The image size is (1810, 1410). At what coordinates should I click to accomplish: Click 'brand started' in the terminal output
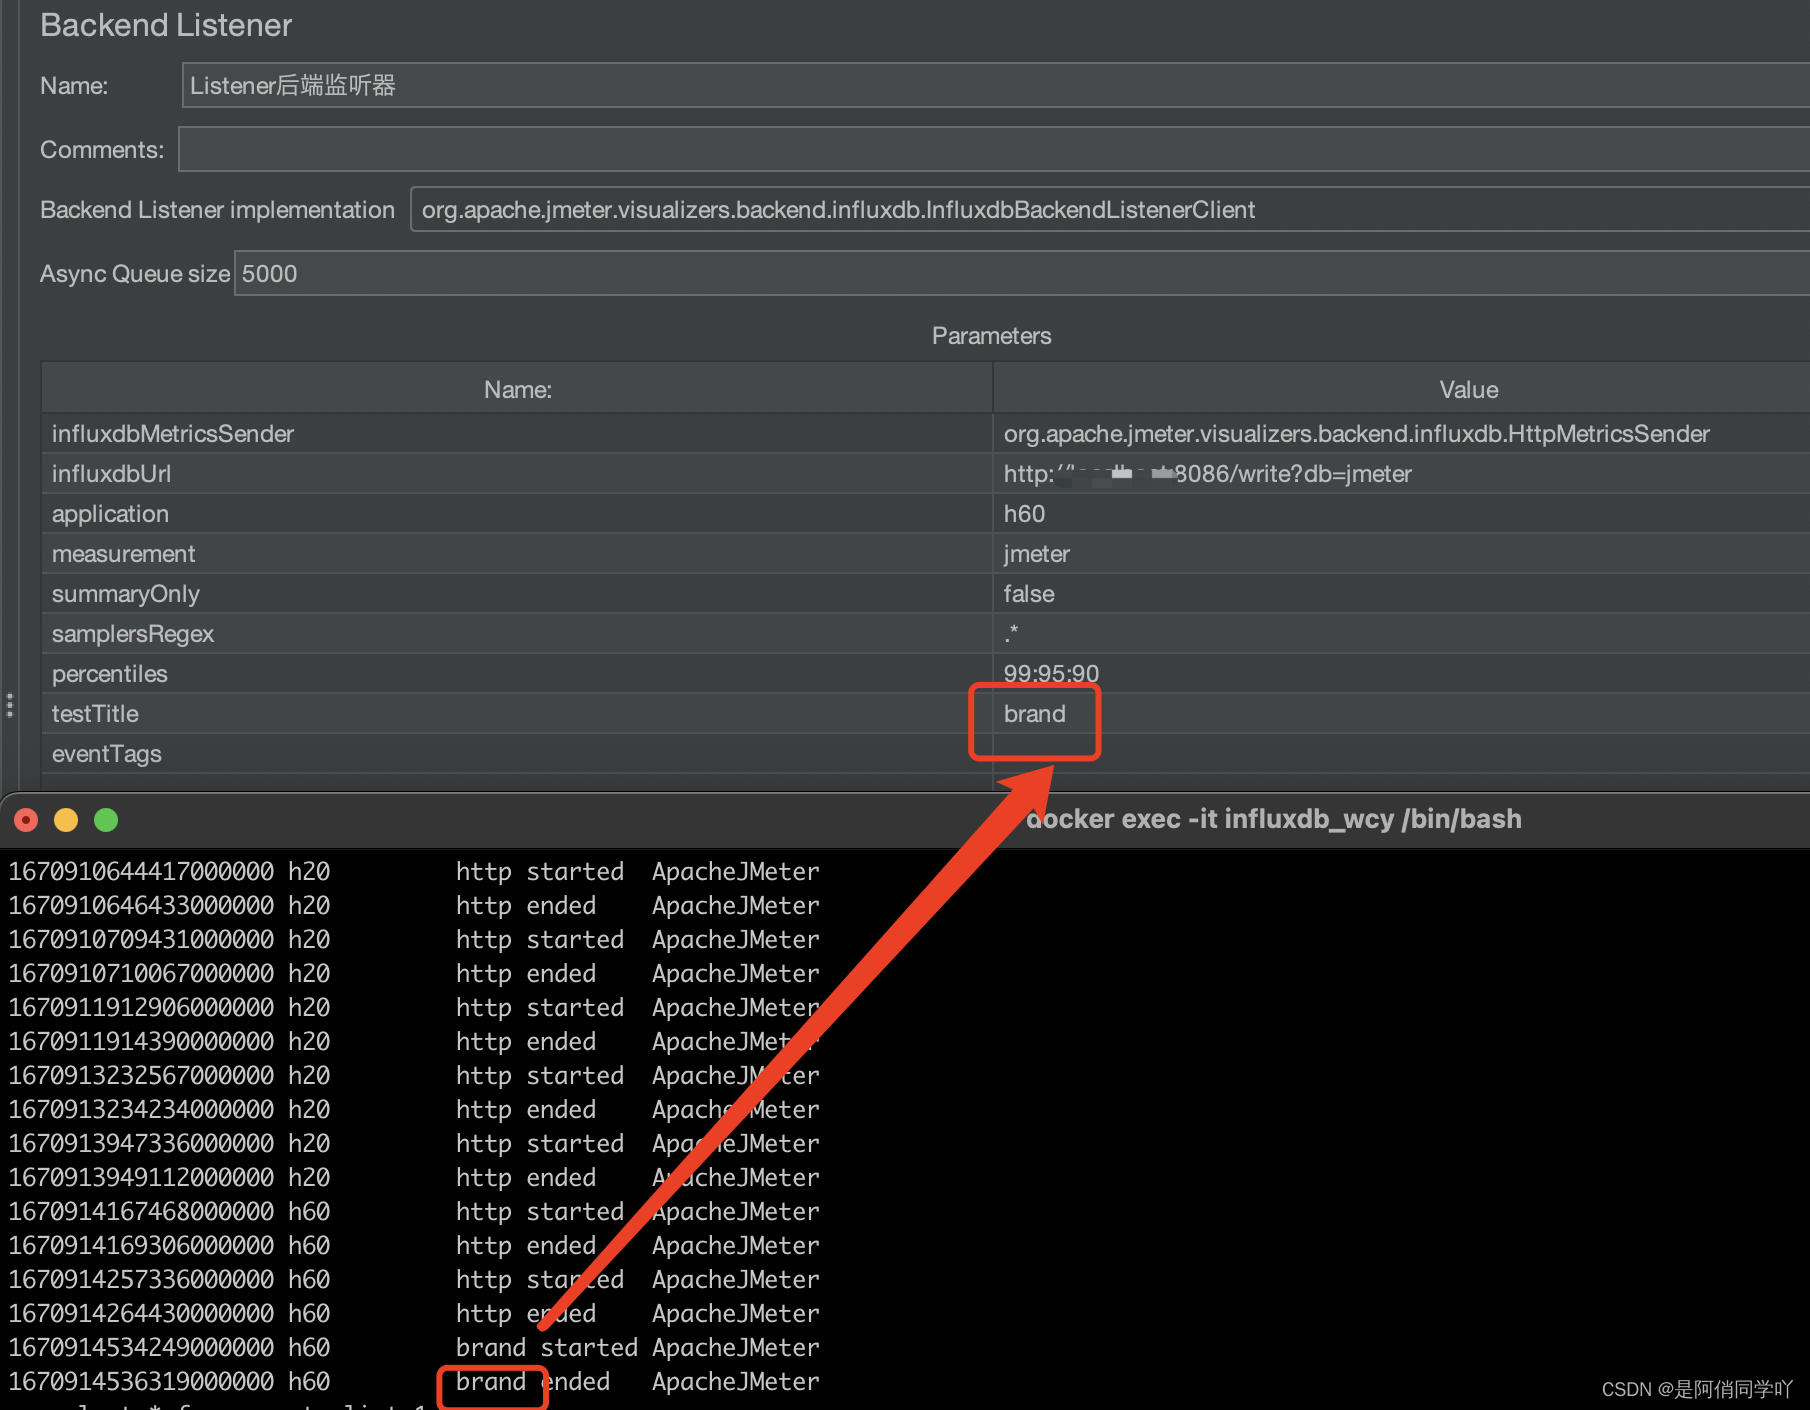pyautogui.click(x=546, y=1348)
